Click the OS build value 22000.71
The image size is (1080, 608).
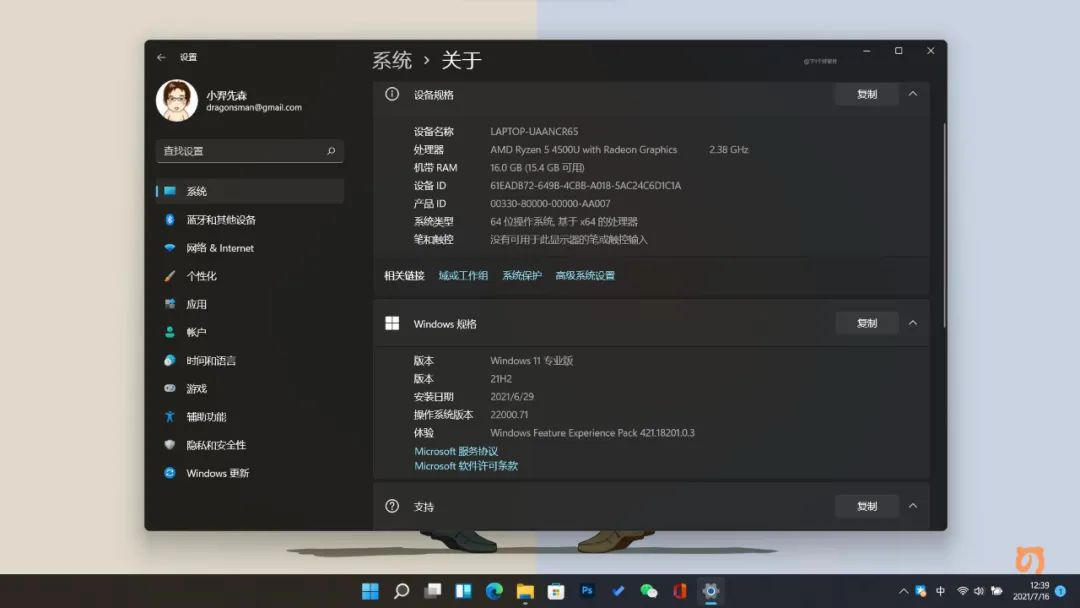509,415
